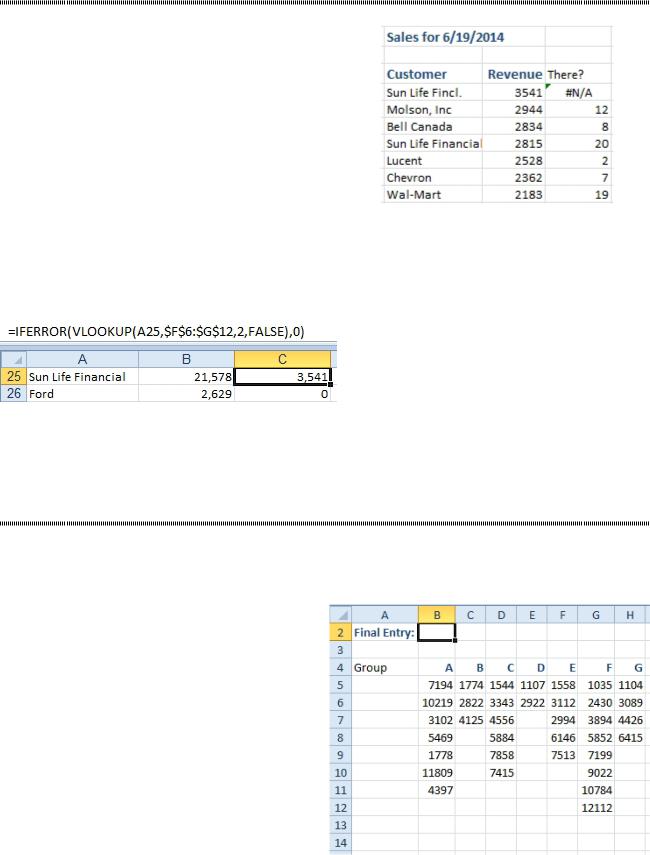The width and height of the screenshot is (650, 855).
Task: Select revenue value 3541
Action: click(x=514, y=93)
